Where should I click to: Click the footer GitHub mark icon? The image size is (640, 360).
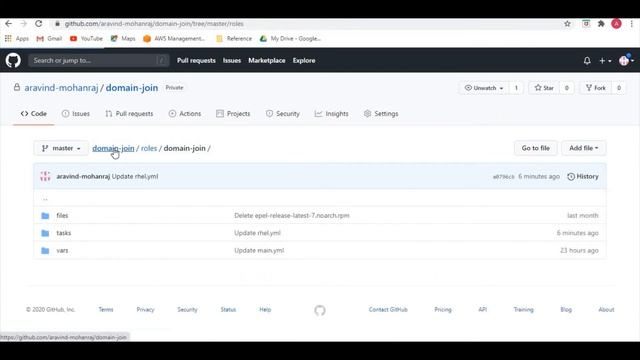(x=320, y=310)
